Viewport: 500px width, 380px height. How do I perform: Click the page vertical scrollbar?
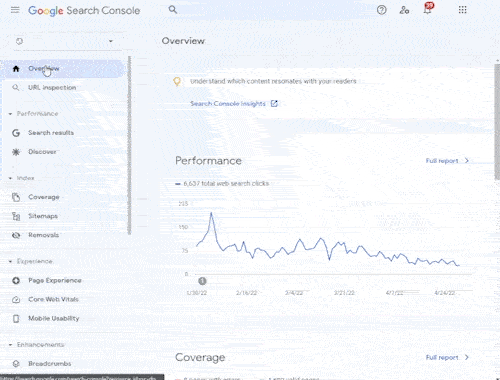[497, 122]
